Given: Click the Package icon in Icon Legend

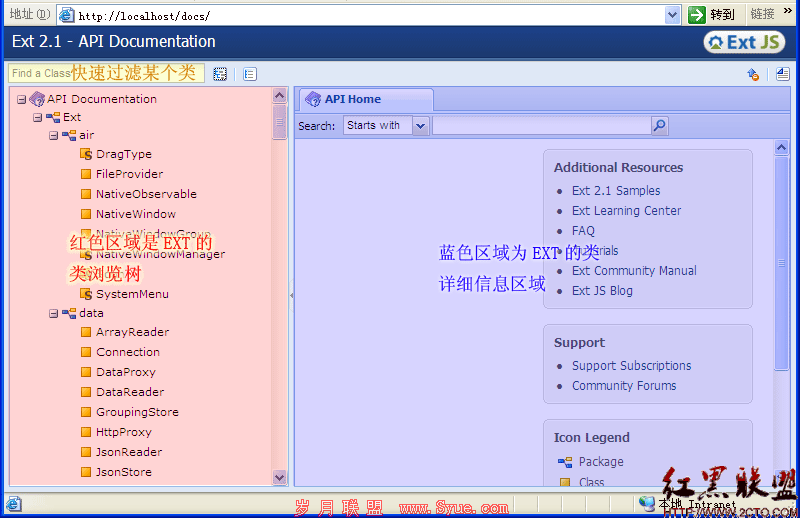Looking at the screenshot, I should pyautogui.click(x=565, y=462).
